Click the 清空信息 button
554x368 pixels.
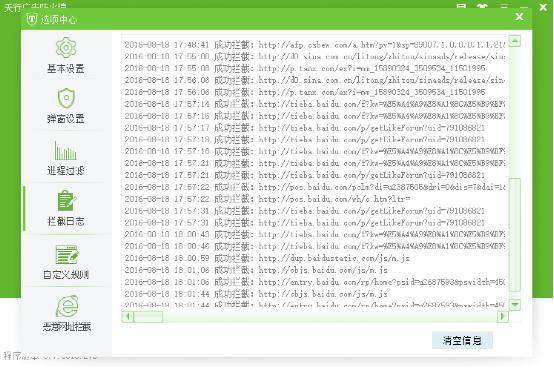462,340
